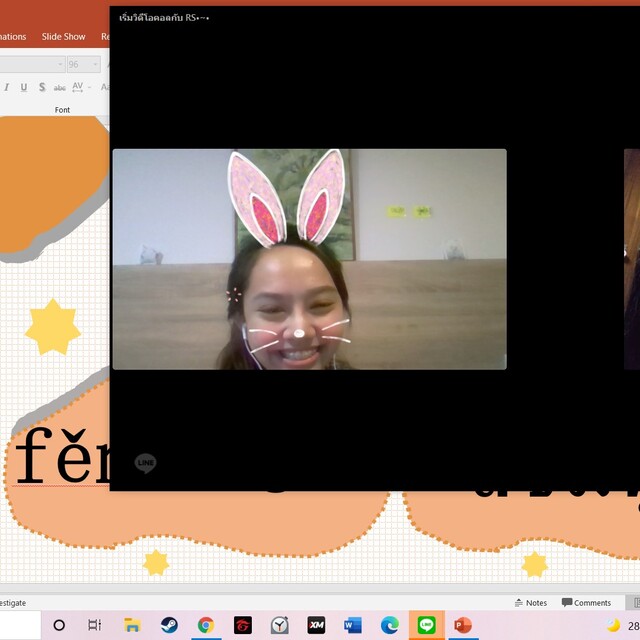Toggle text shadow formatting
The image size is (640, 640).
[41, 87]
